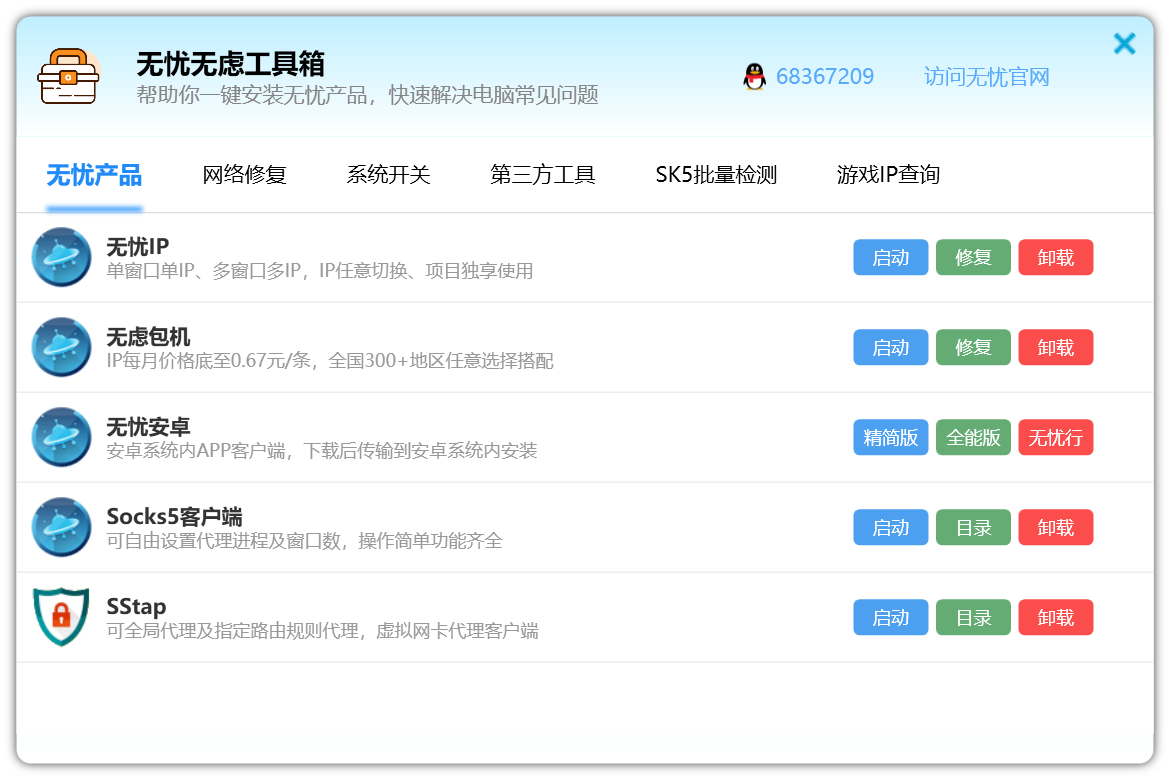Open the 游戏IP查询 tab
The image size is (1170, 780).
coord(888,175)
